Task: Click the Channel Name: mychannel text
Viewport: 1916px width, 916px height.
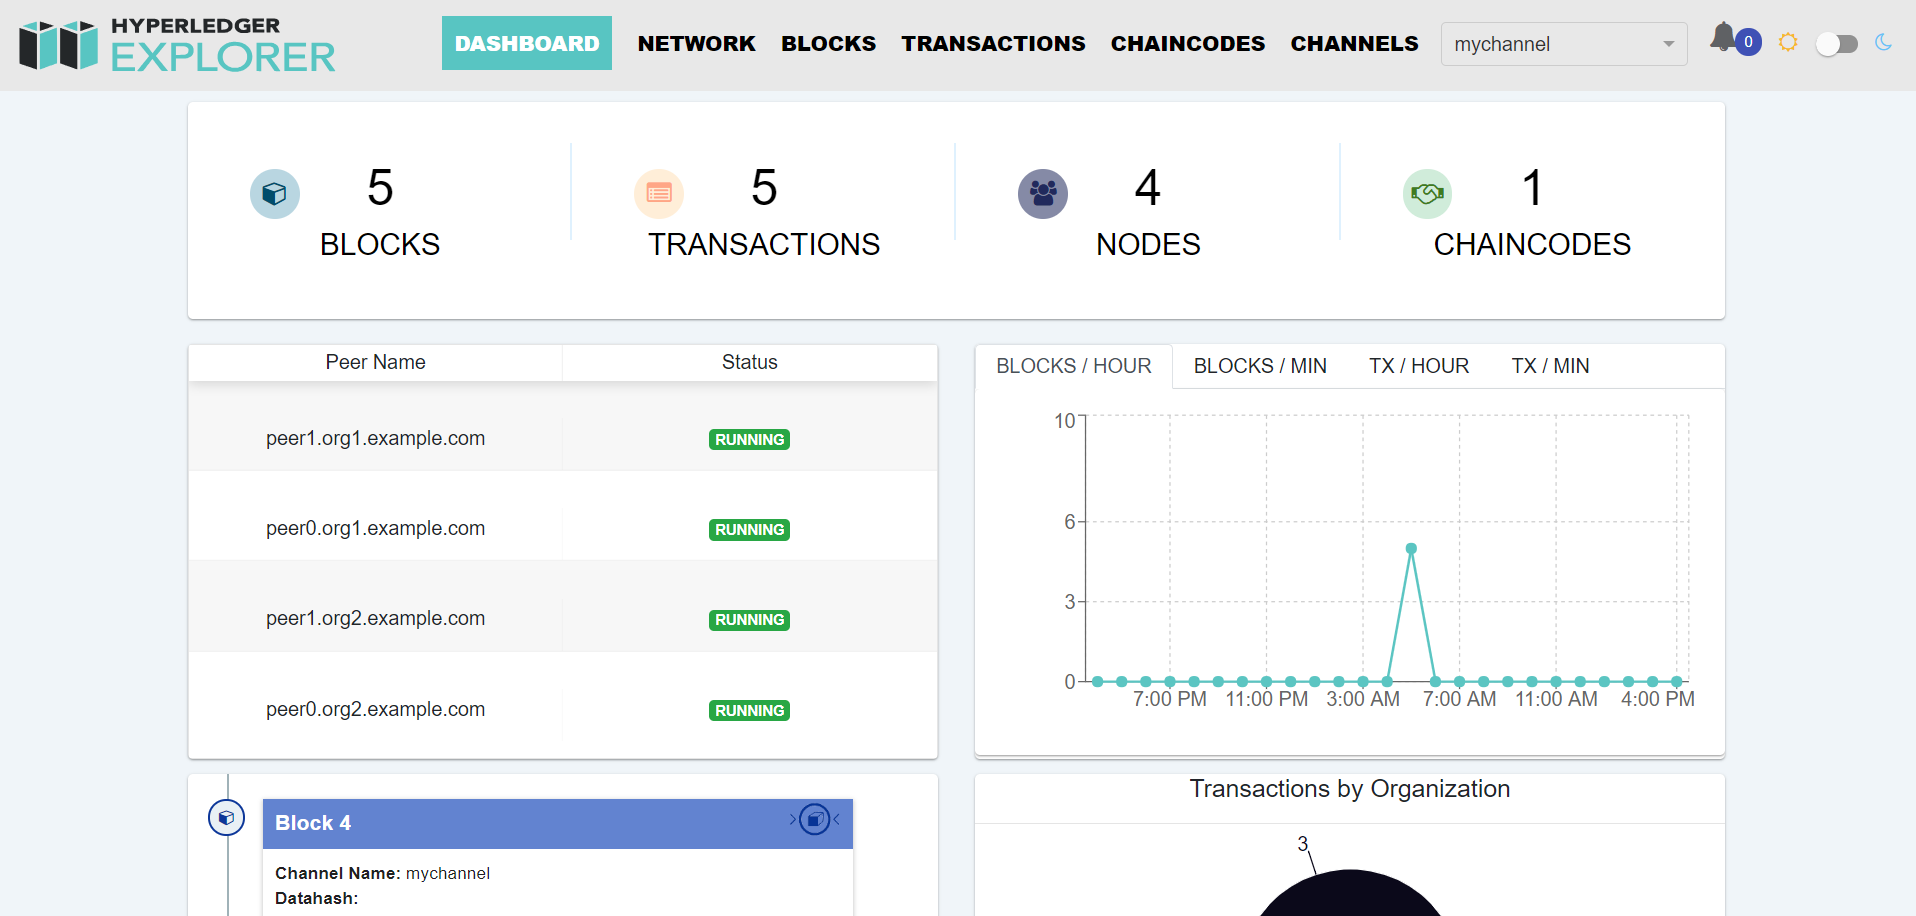Action: pos(382,873)
